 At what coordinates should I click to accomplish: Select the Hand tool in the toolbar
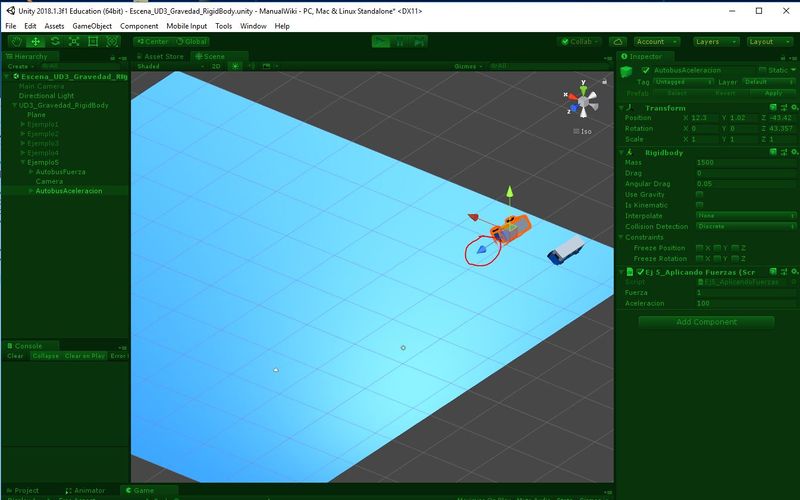pyautogui.click(x=17, y=42)
